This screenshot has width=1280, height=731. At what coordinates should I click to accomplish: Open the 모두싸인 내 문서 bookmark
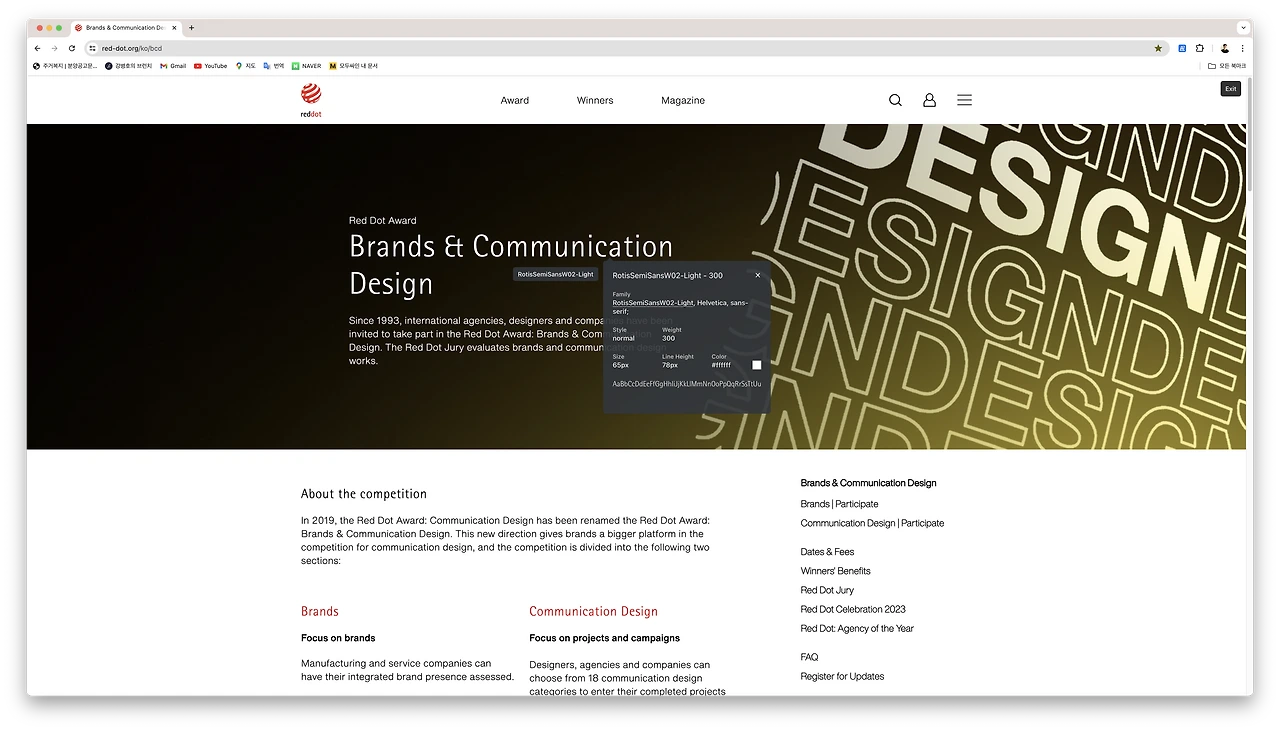(x=354, y=66)
